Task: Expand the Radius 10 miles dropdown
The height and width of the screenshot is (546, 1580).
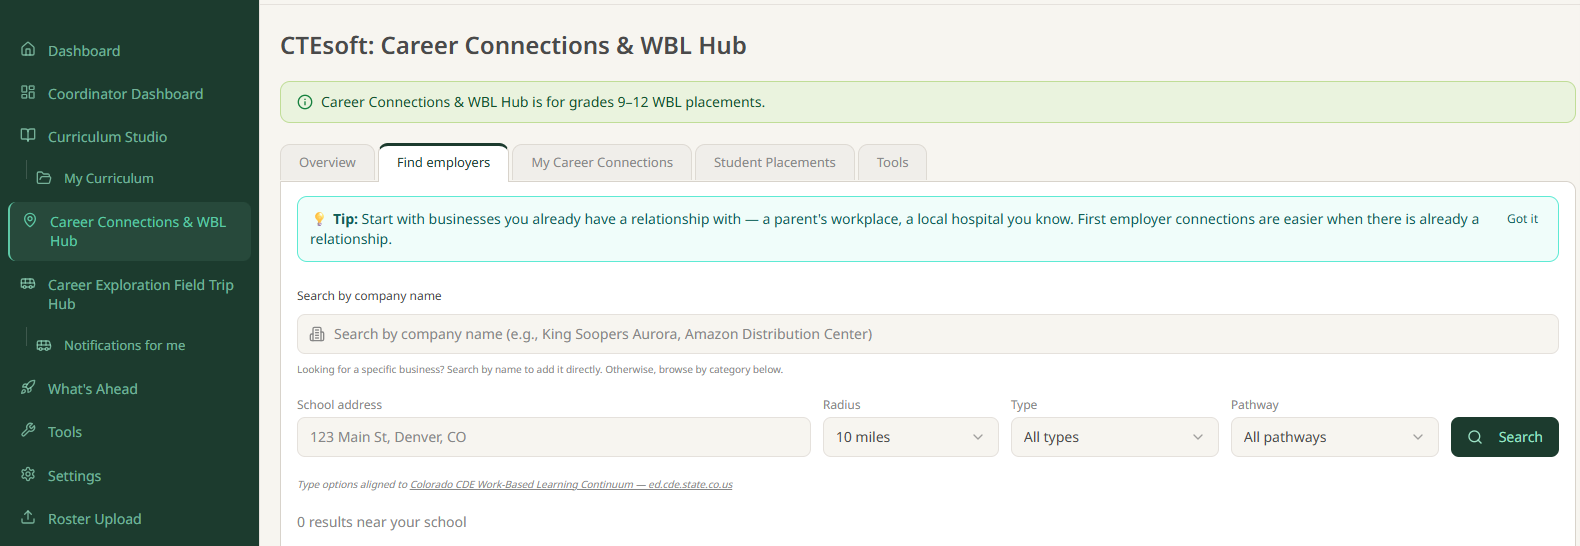Action: tap(910, 437)
